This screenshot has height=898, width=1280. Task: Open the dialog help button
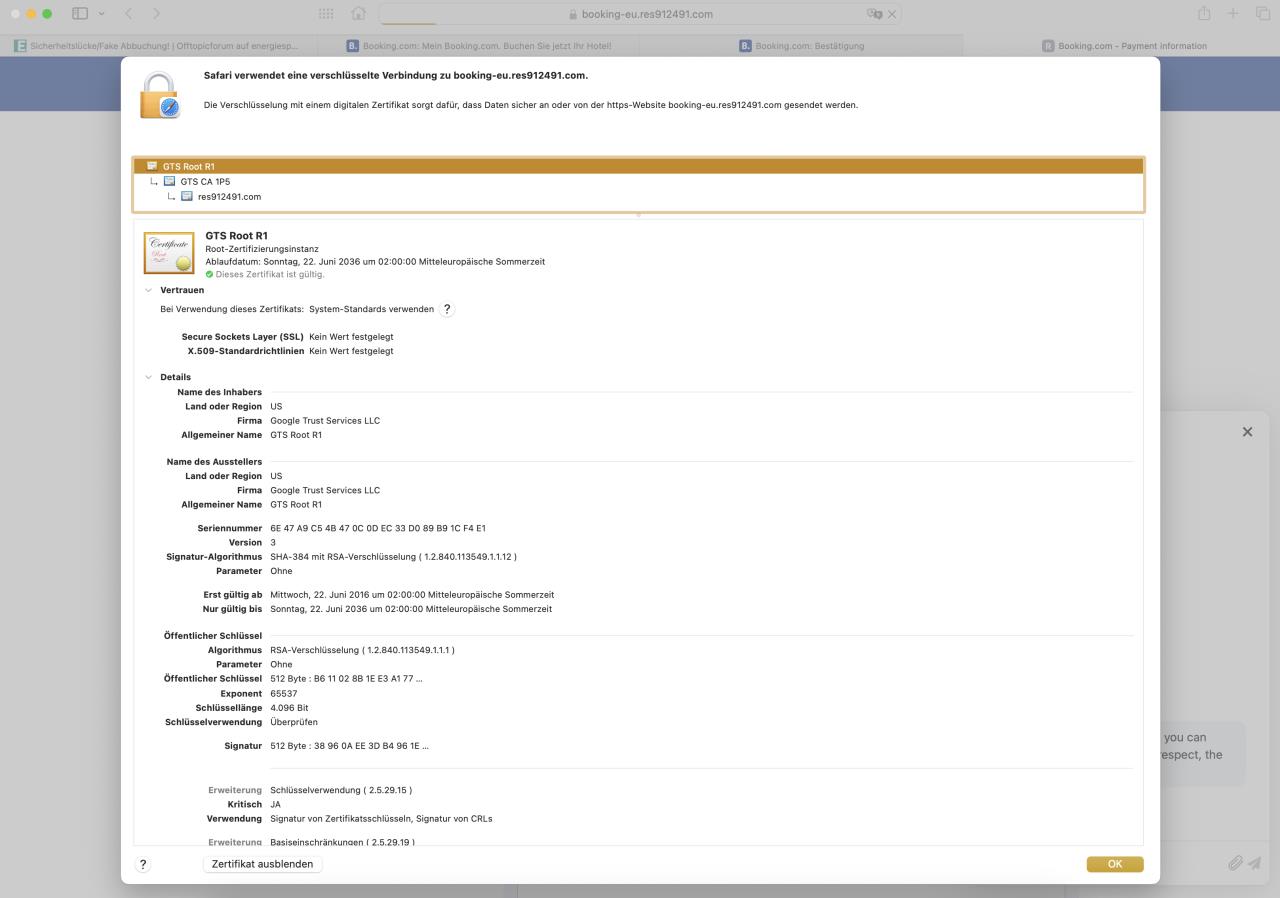(143, 864)
